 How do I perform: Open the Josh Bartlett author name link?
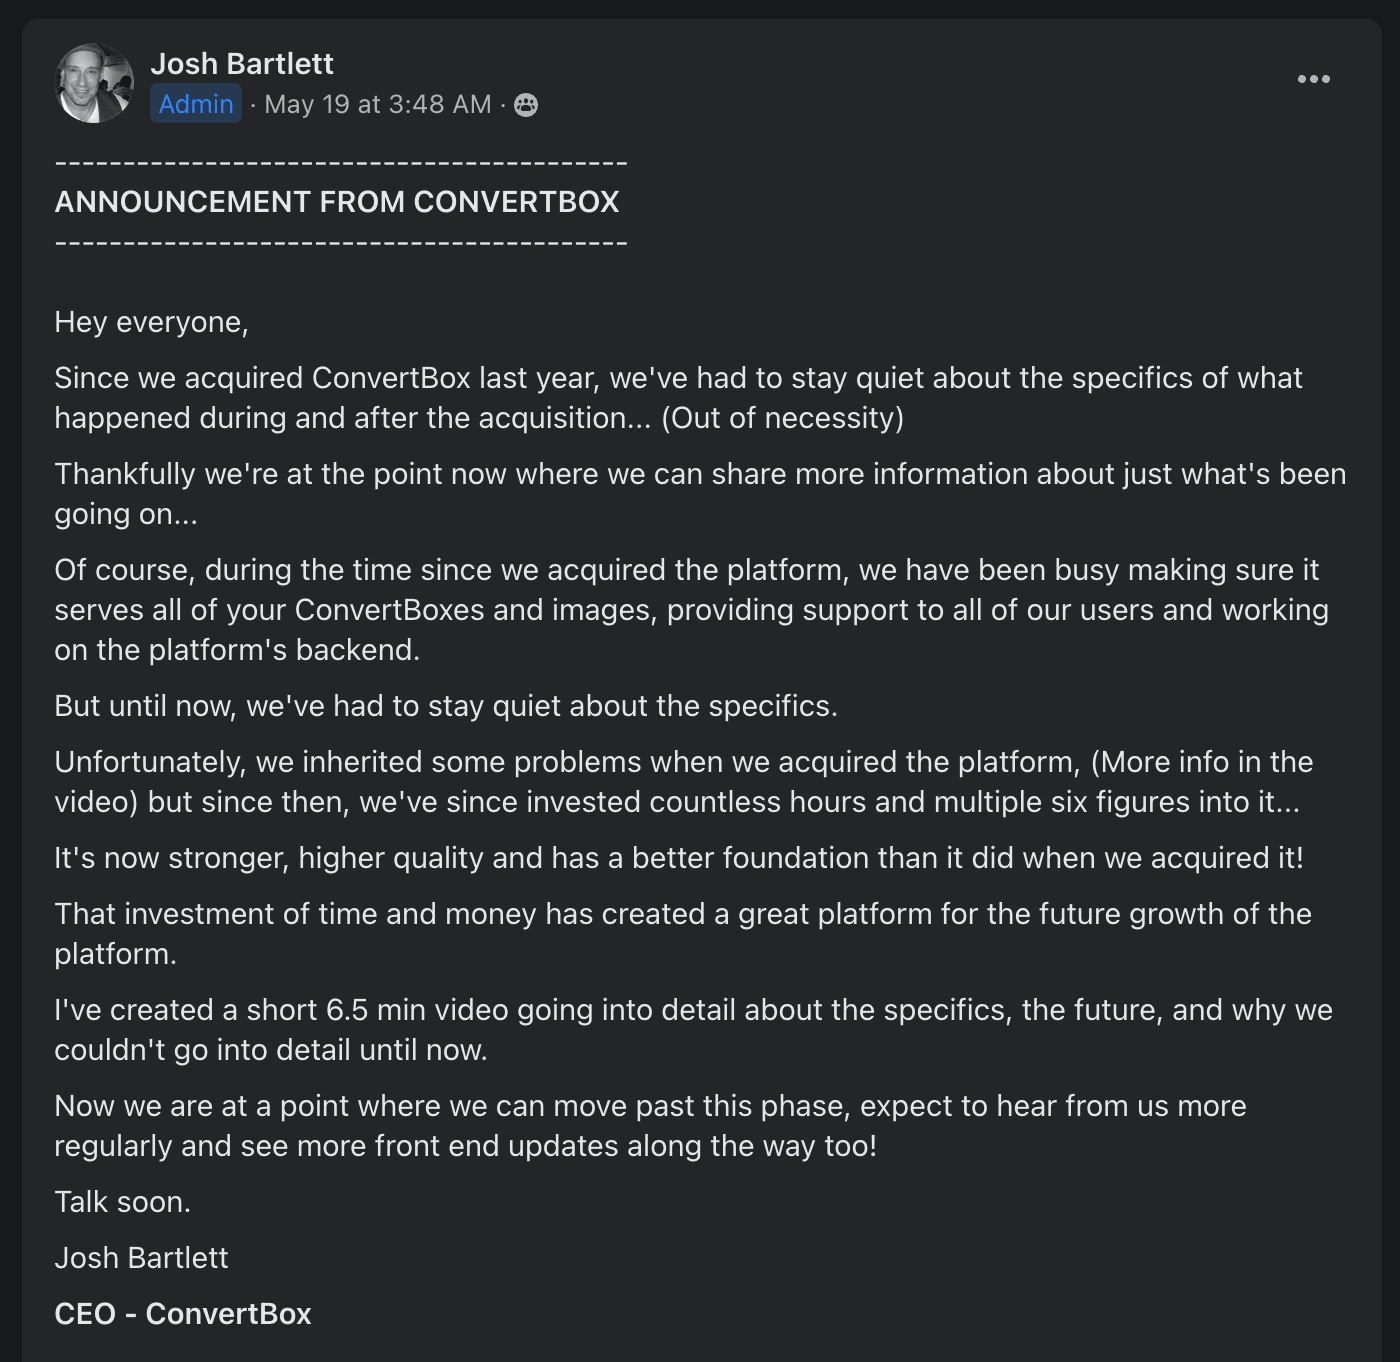pos(242,63)
